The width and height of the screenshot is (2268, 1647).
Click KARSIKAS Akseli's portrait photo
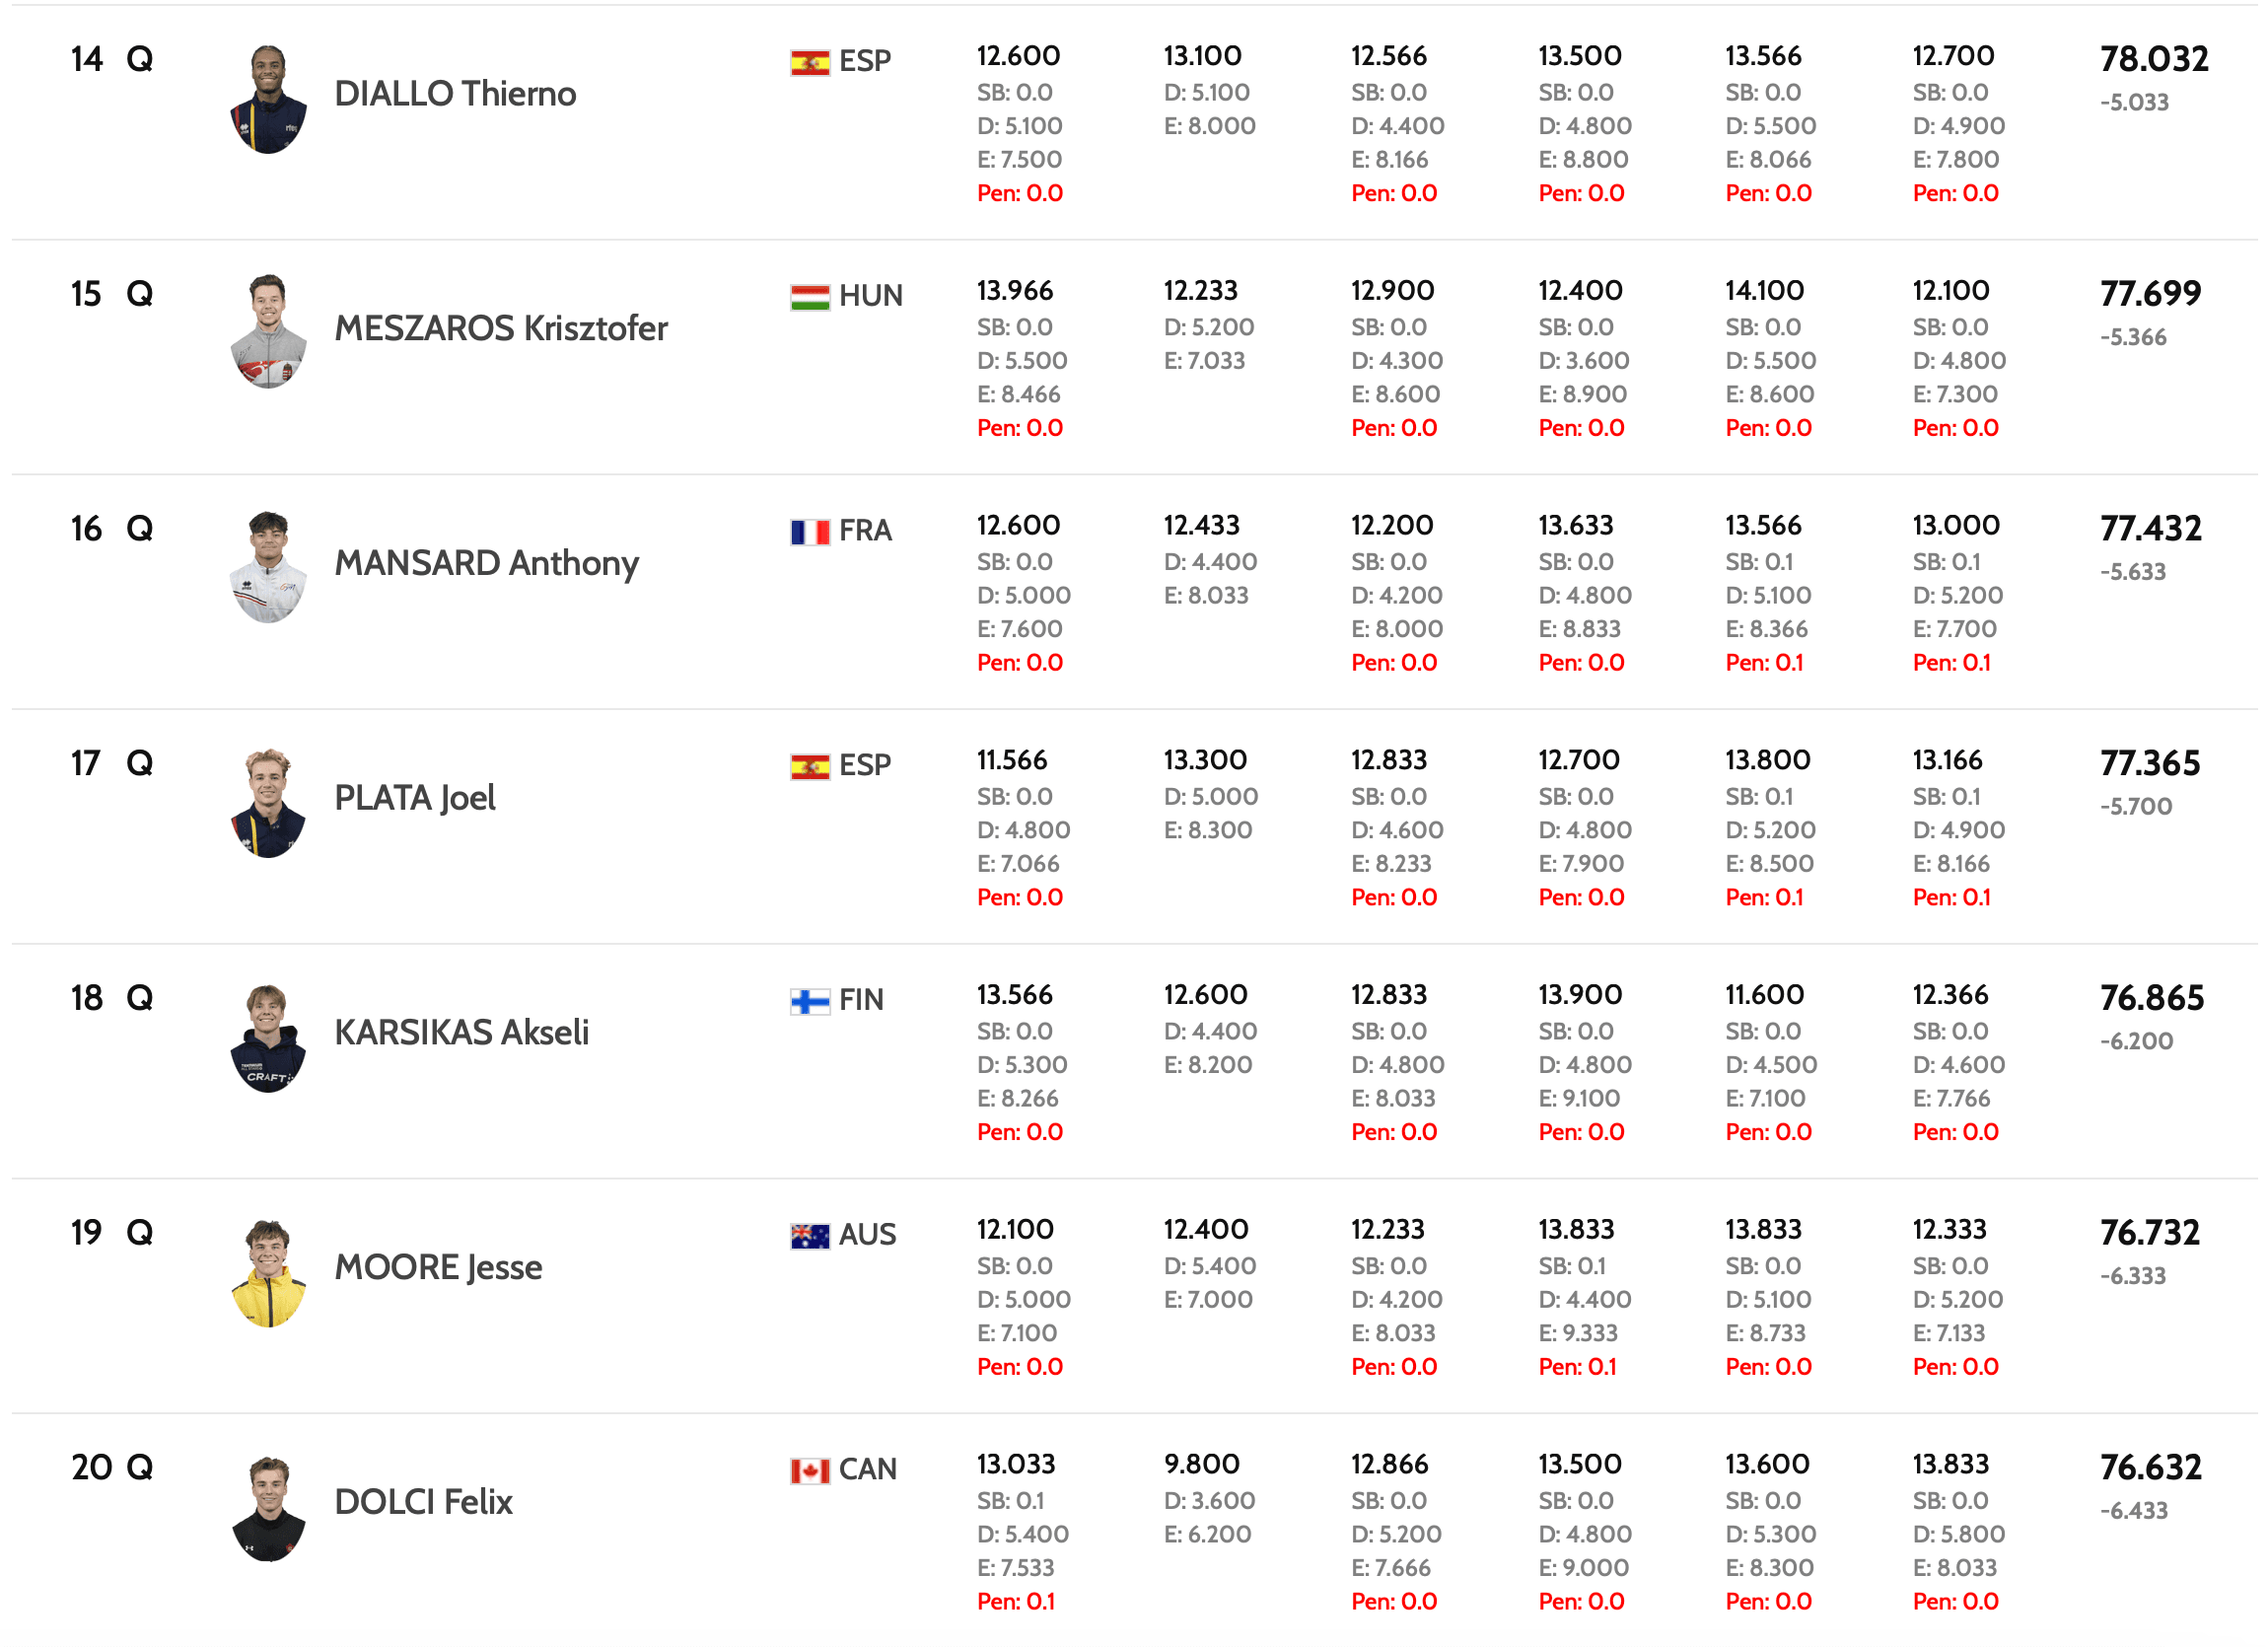268,1038
